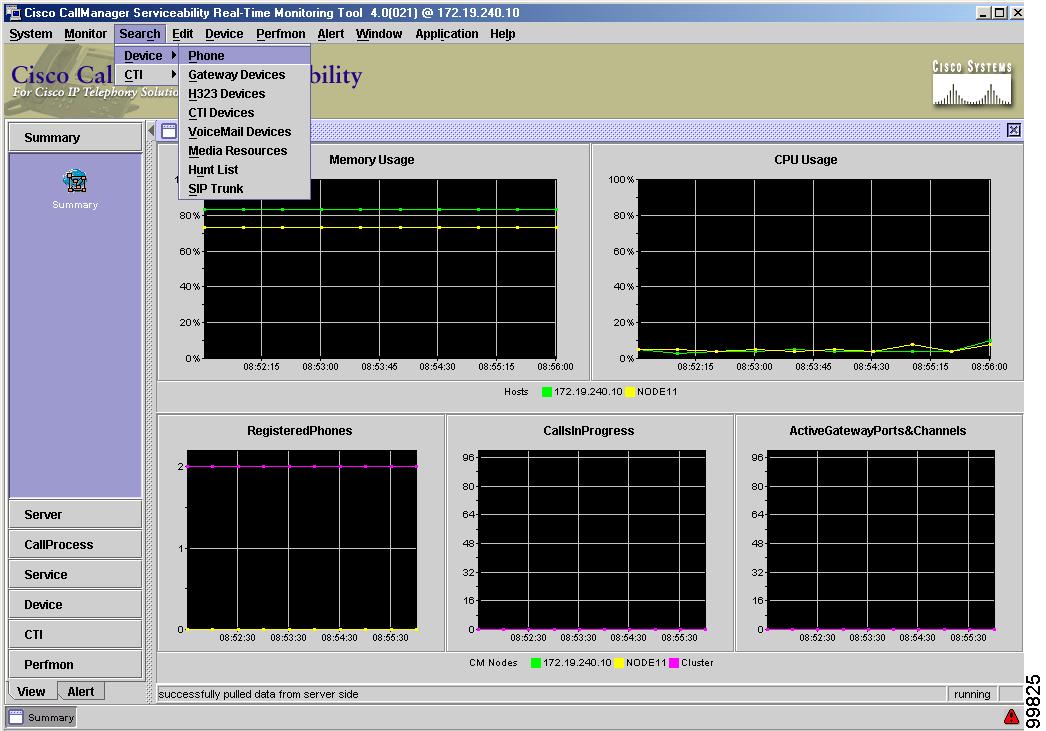Open the System menu

tap(31, 34)
